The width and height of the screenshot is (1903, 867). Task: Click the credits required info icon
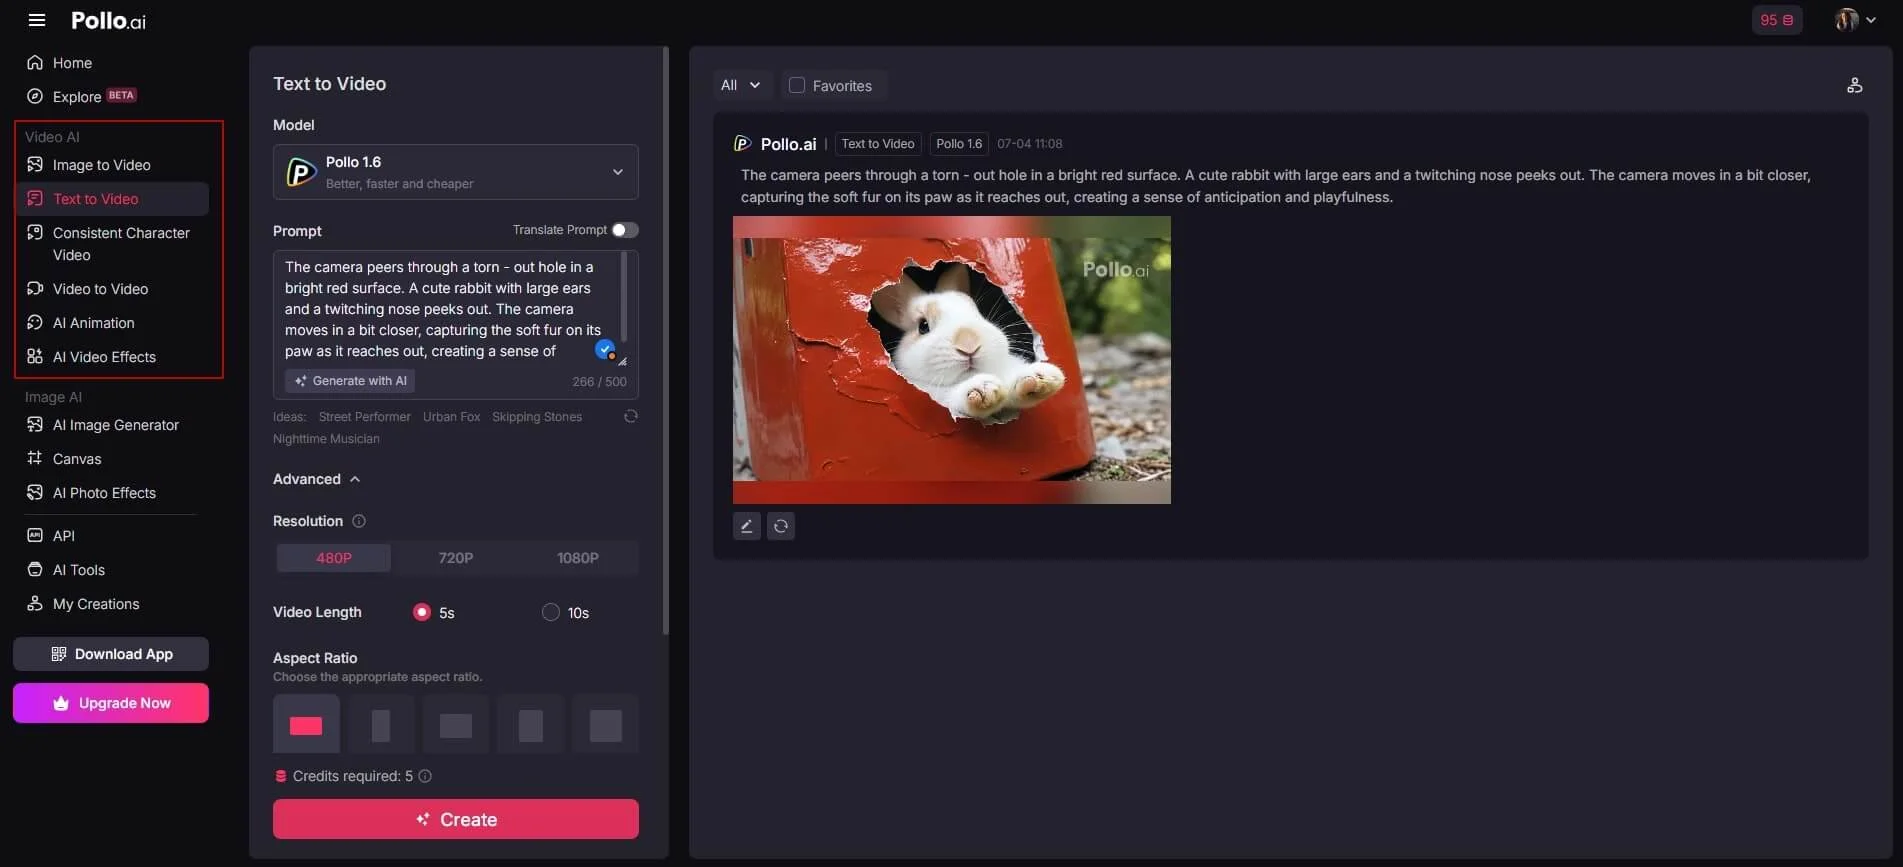click(x=425, y=776)
